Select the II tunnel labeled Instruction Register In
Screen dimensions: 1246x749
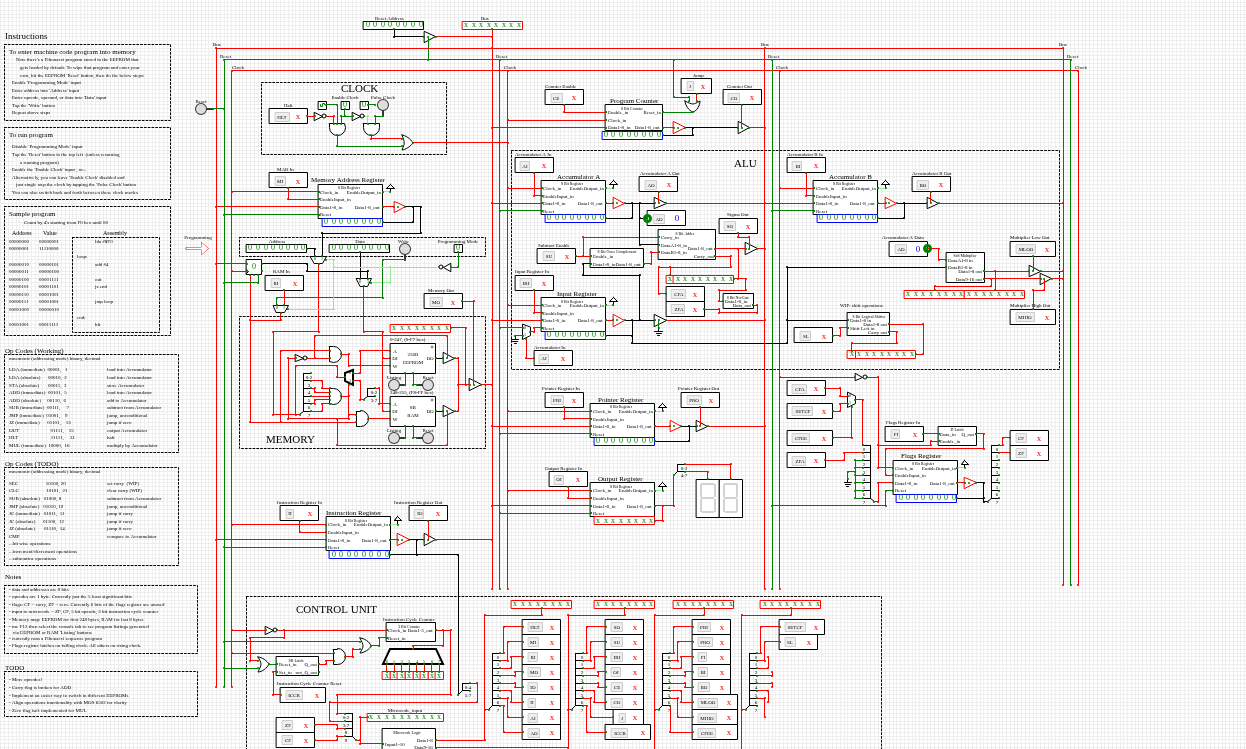pyautogui.click(x=299, y=513)
